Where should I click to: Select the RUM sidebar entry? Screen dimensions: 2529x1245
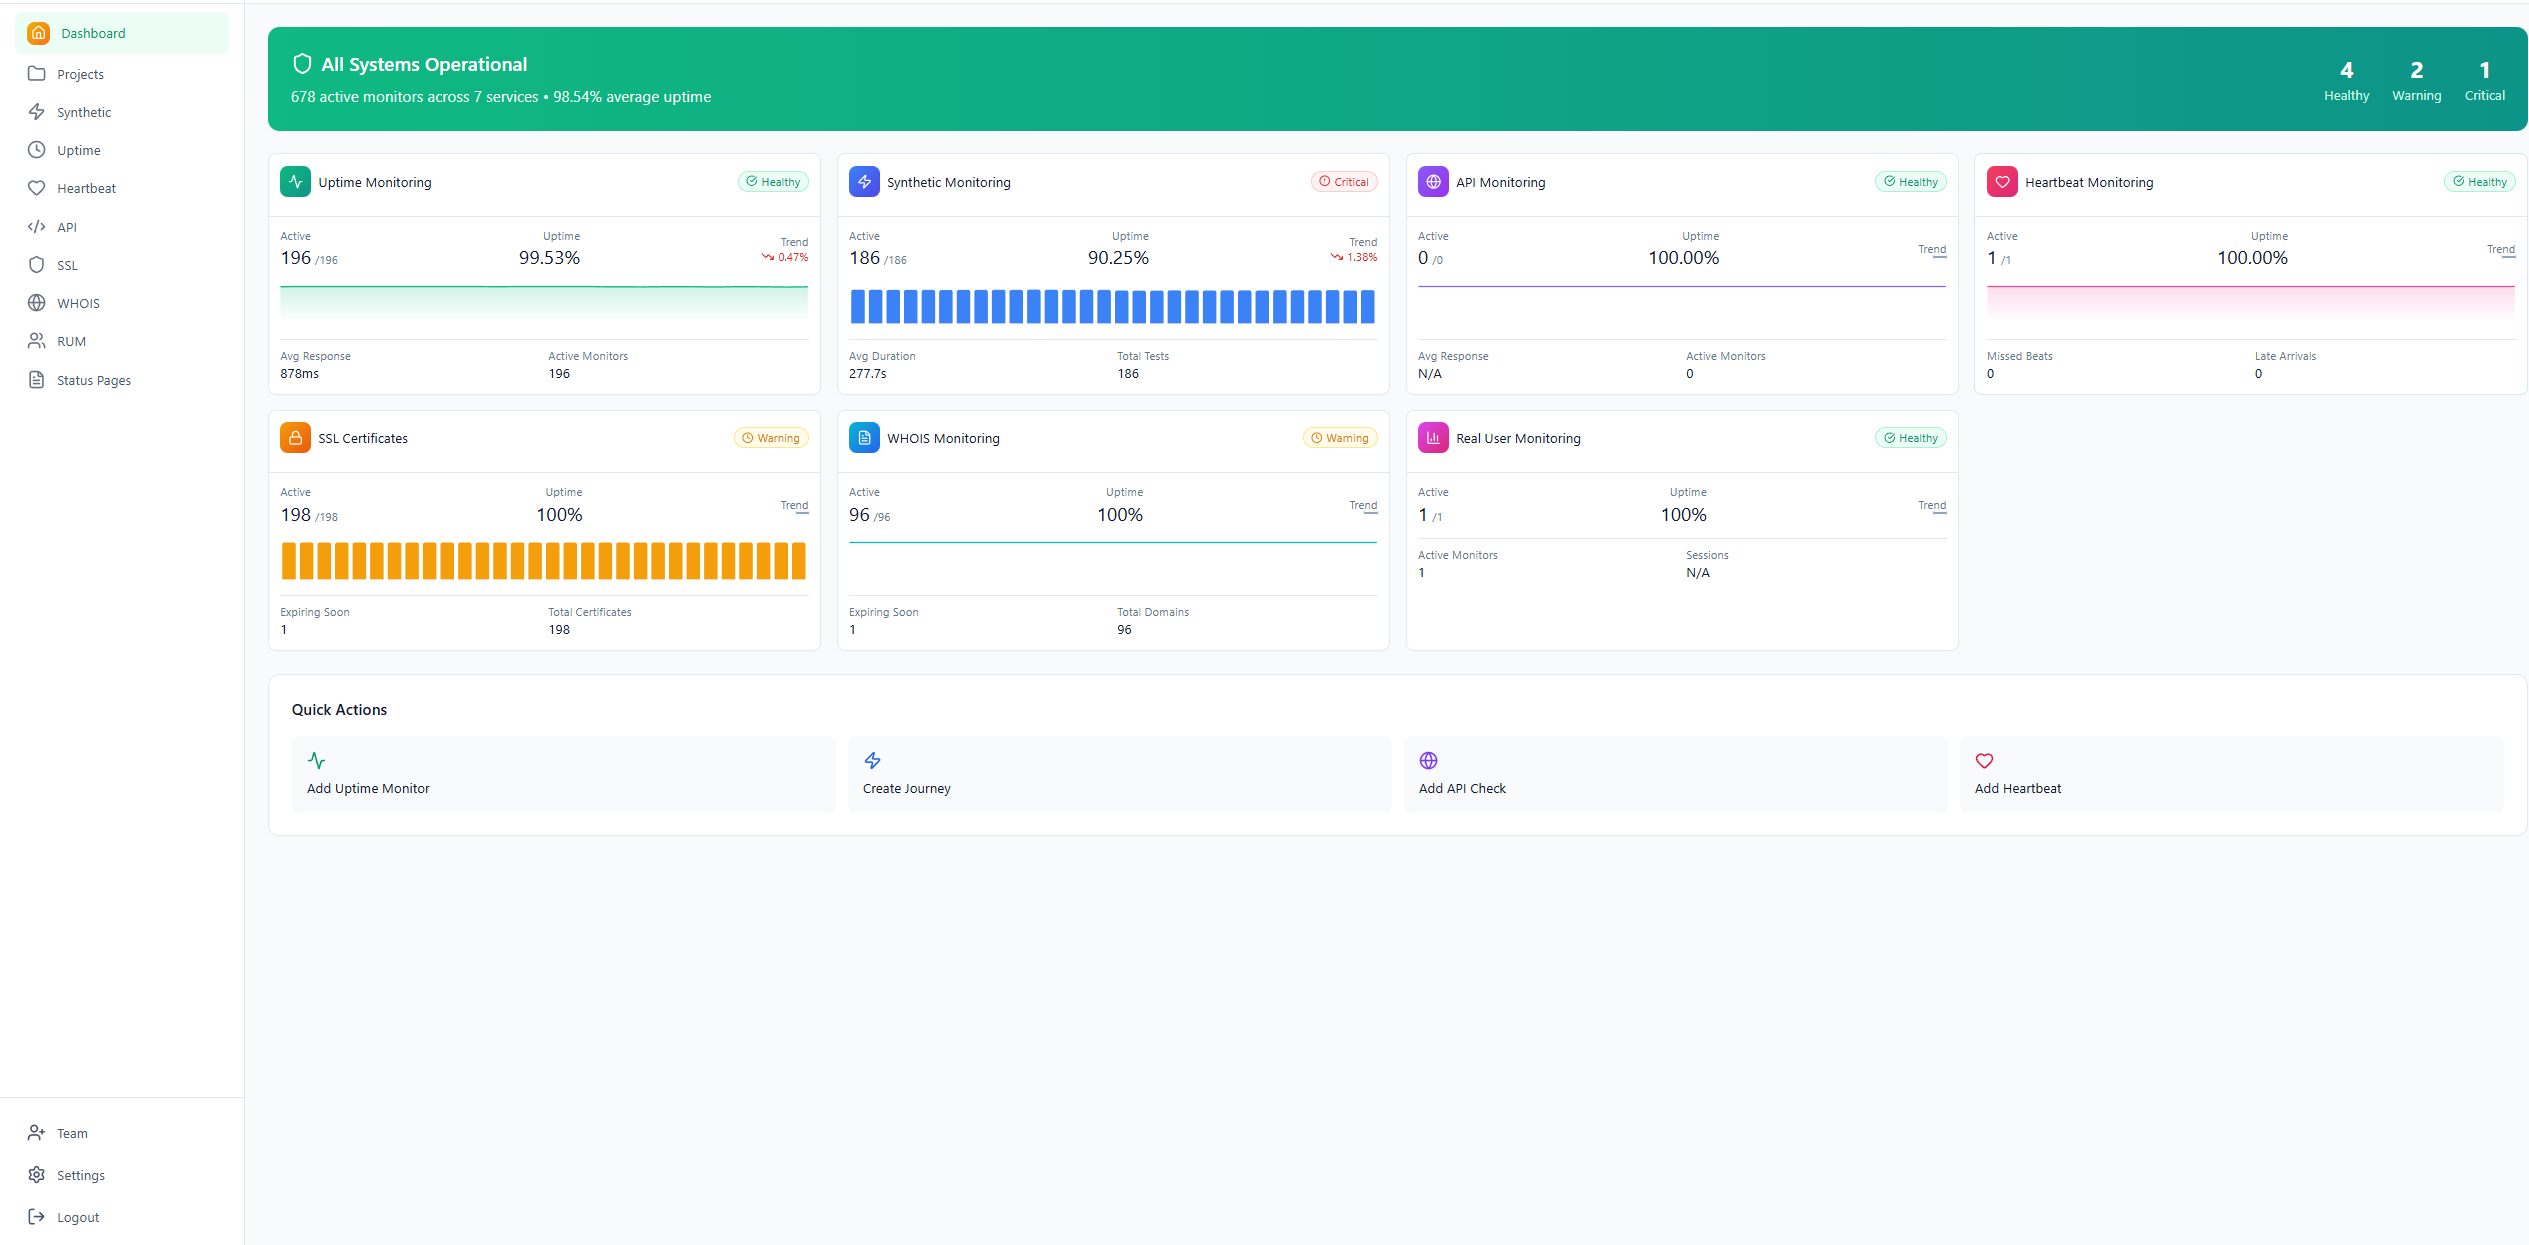(71, 341)
